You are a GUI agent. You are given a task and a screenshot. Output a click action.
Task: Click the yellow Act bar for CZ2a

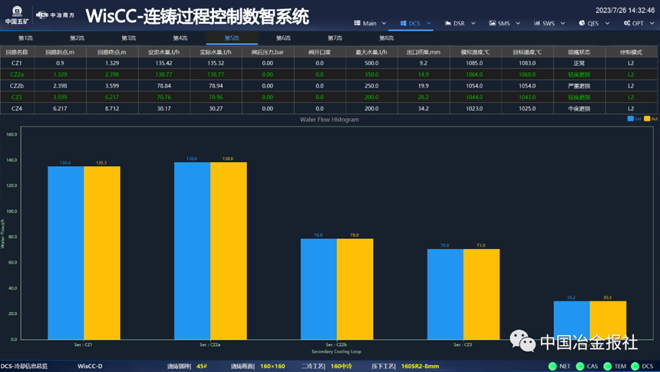click(x=229, y=251)
